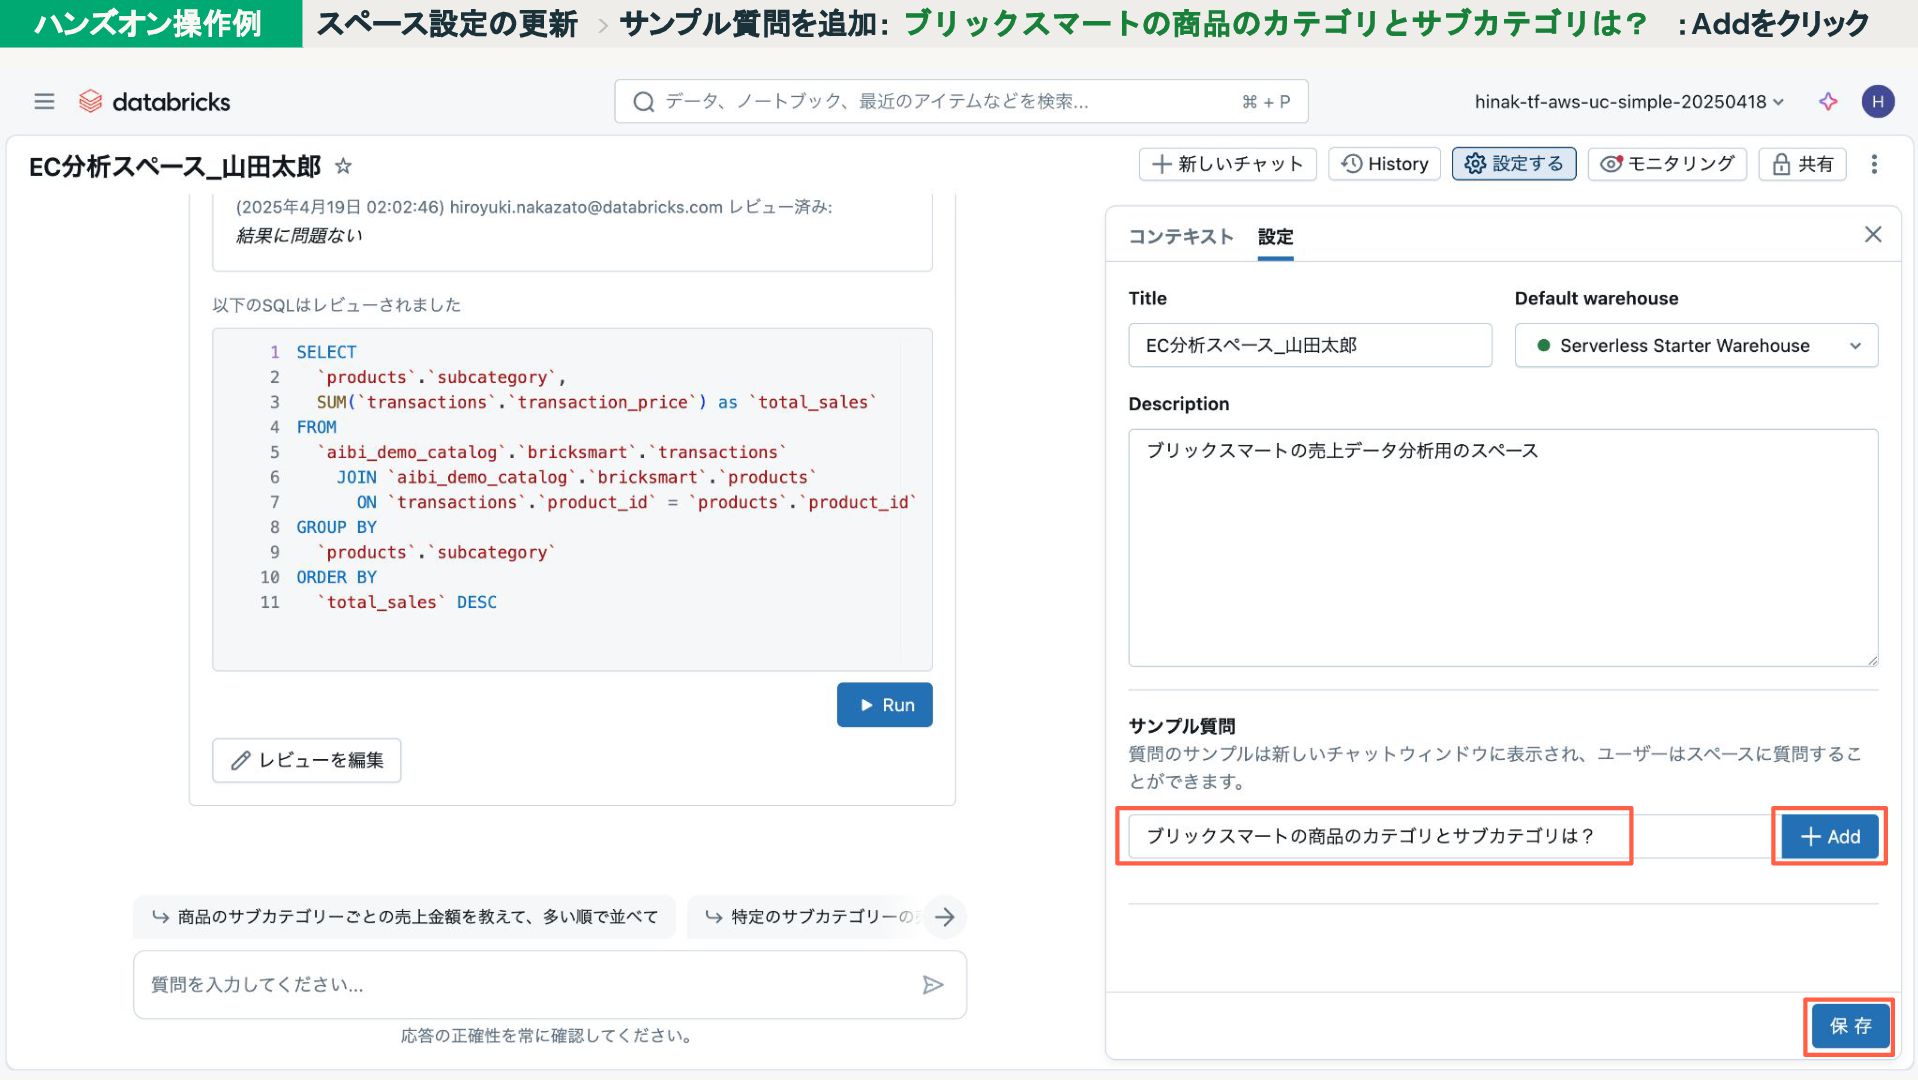1918x1080 pixels.
Task: Switch to the コンテキスト tab
Action: tap(1180, 236)
